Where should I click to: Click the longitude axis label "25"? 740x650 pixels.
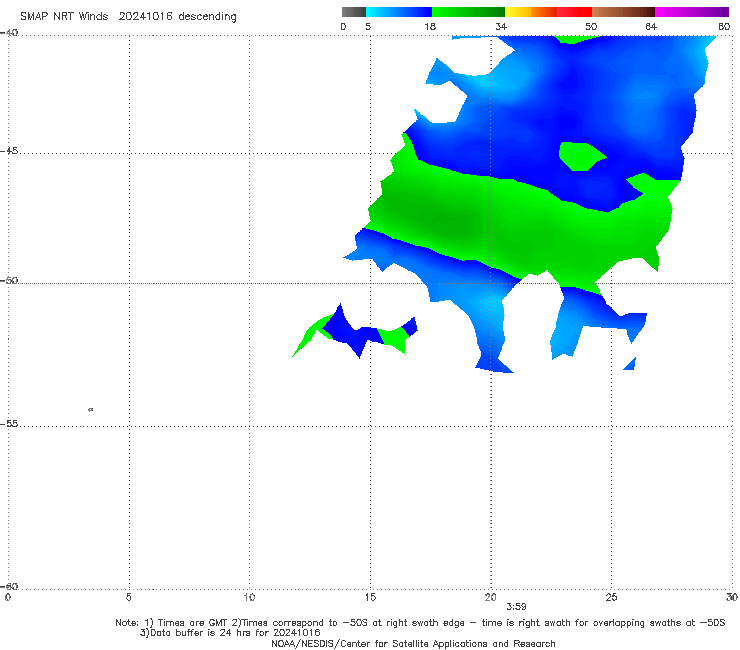tap(611, 597)
